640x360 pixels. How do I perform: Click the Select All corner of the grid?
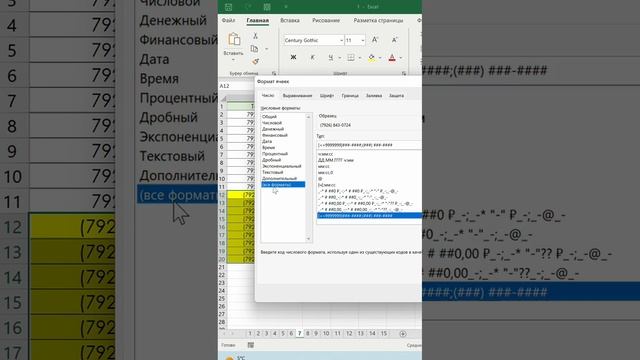pyautogui.click(x=223, y=99)
